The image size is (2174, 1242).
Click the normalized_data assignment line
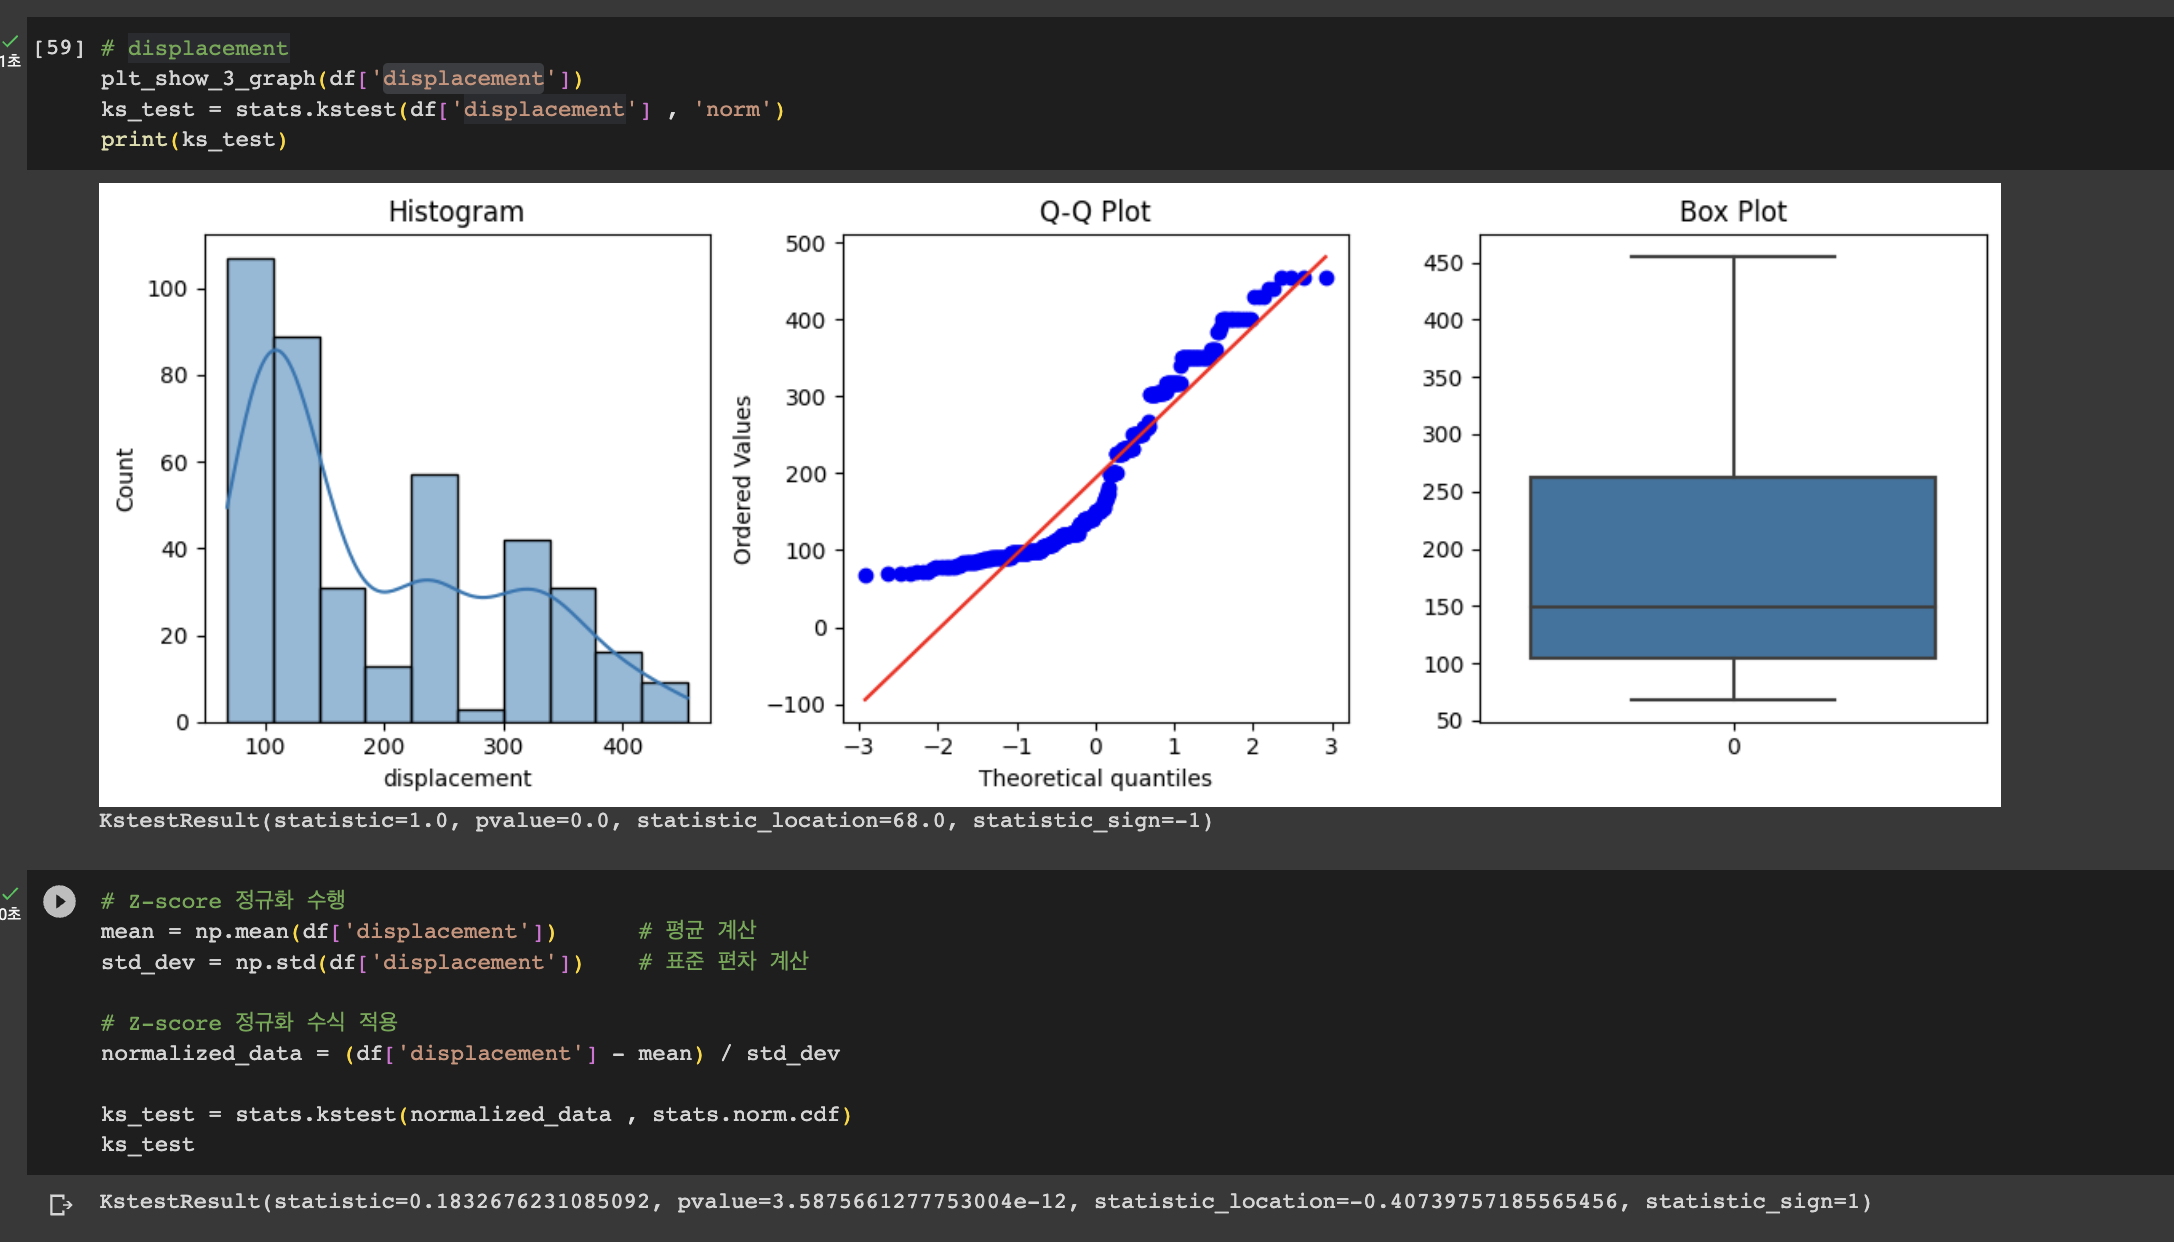470,1053
